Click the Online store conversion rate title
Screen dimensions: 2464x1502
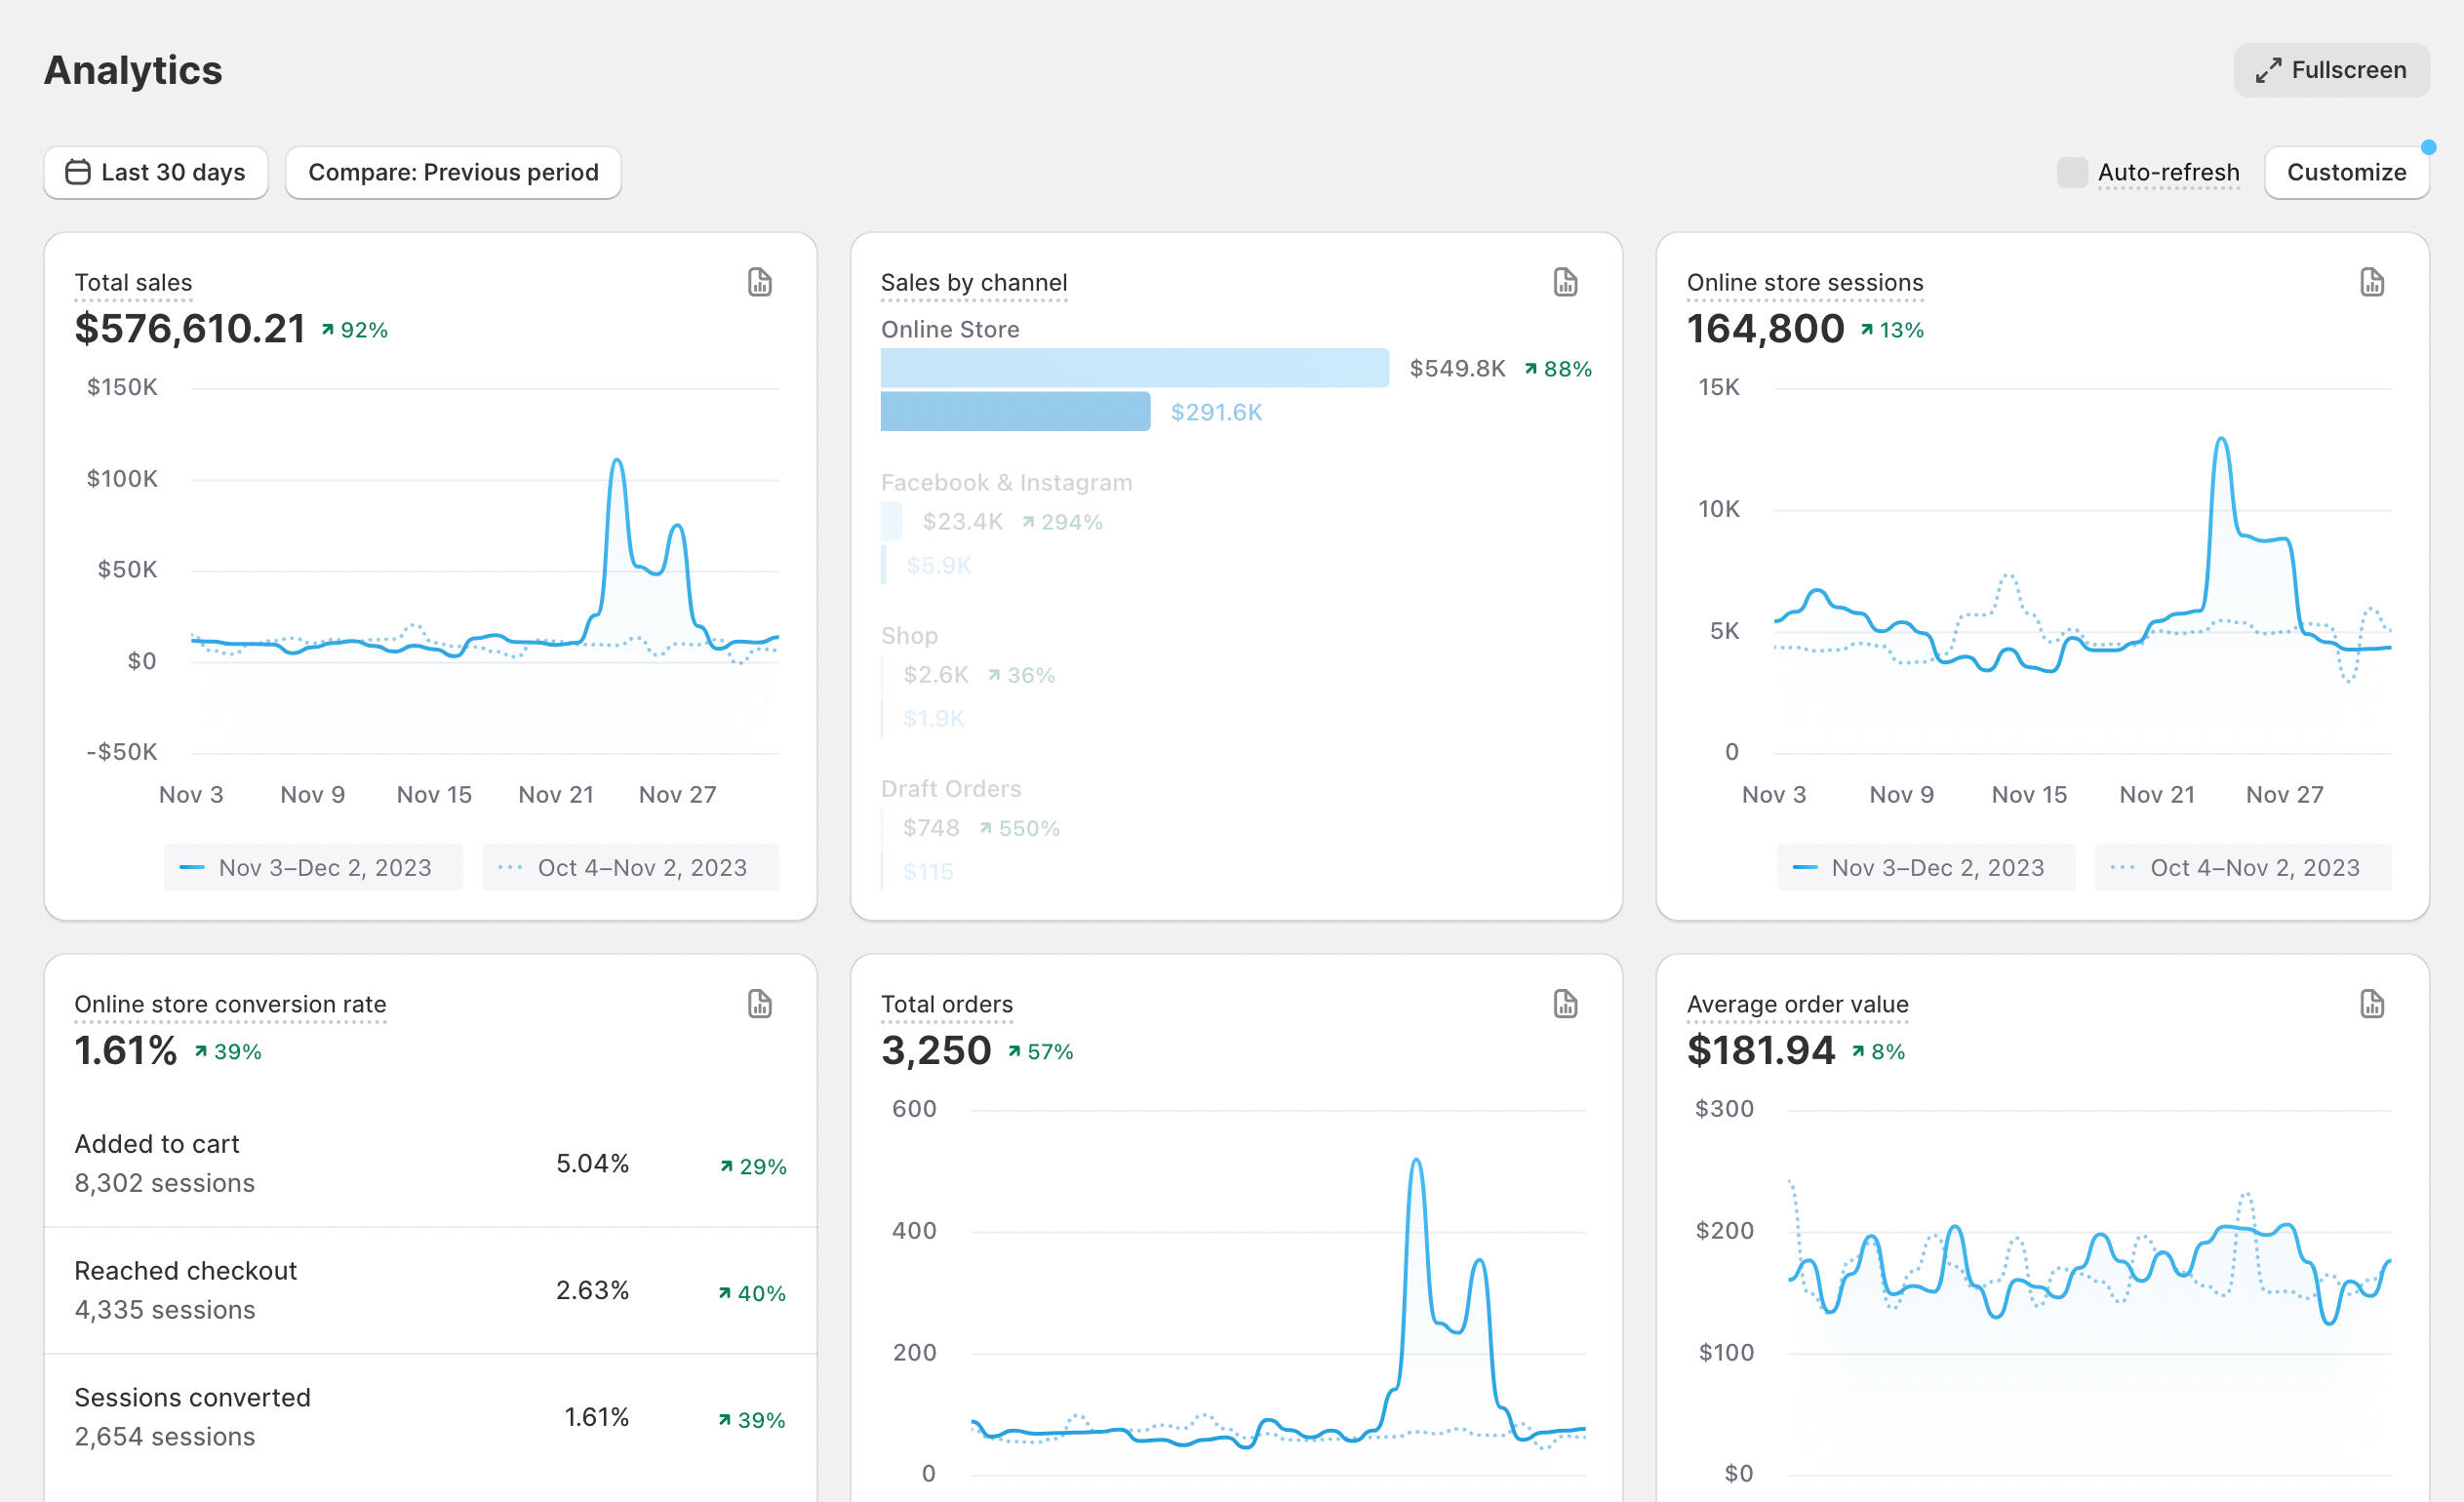[230, 1004]
